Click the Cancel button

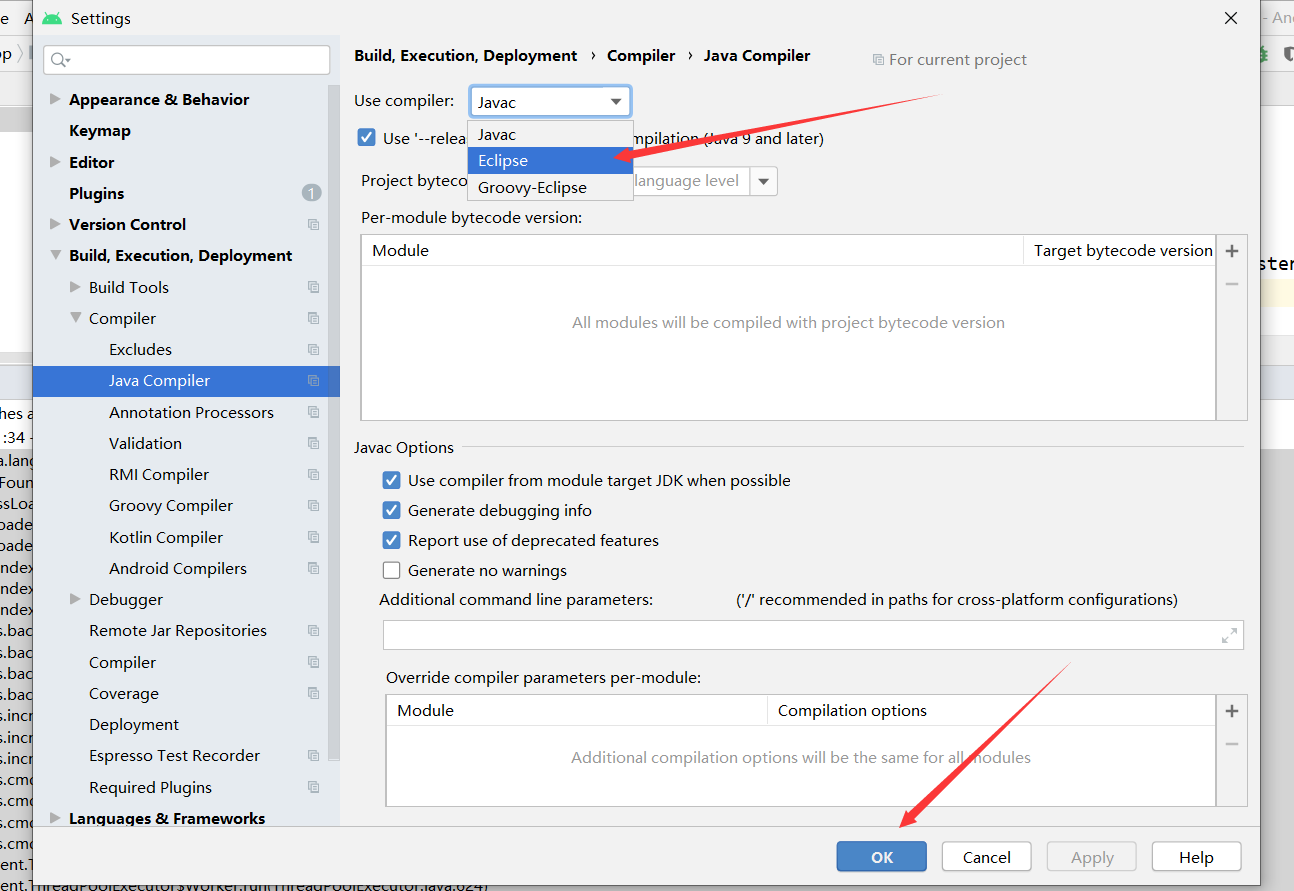click(x=987, y=857)
